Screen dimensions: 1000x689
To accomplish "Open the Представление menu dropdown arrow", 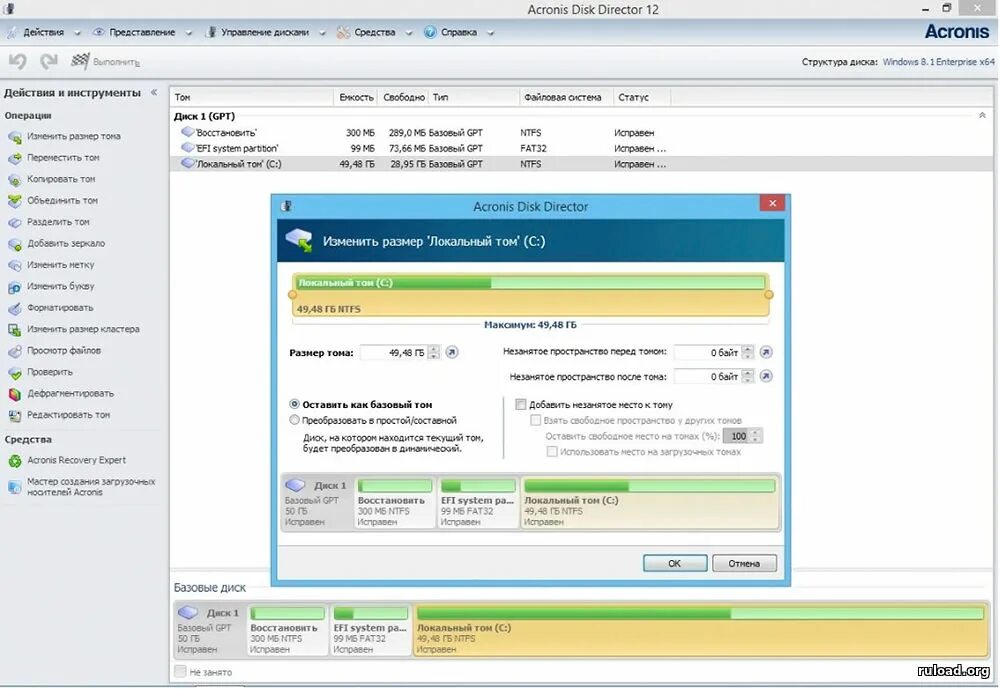I will pyautogui.click(x=189, y=33).
